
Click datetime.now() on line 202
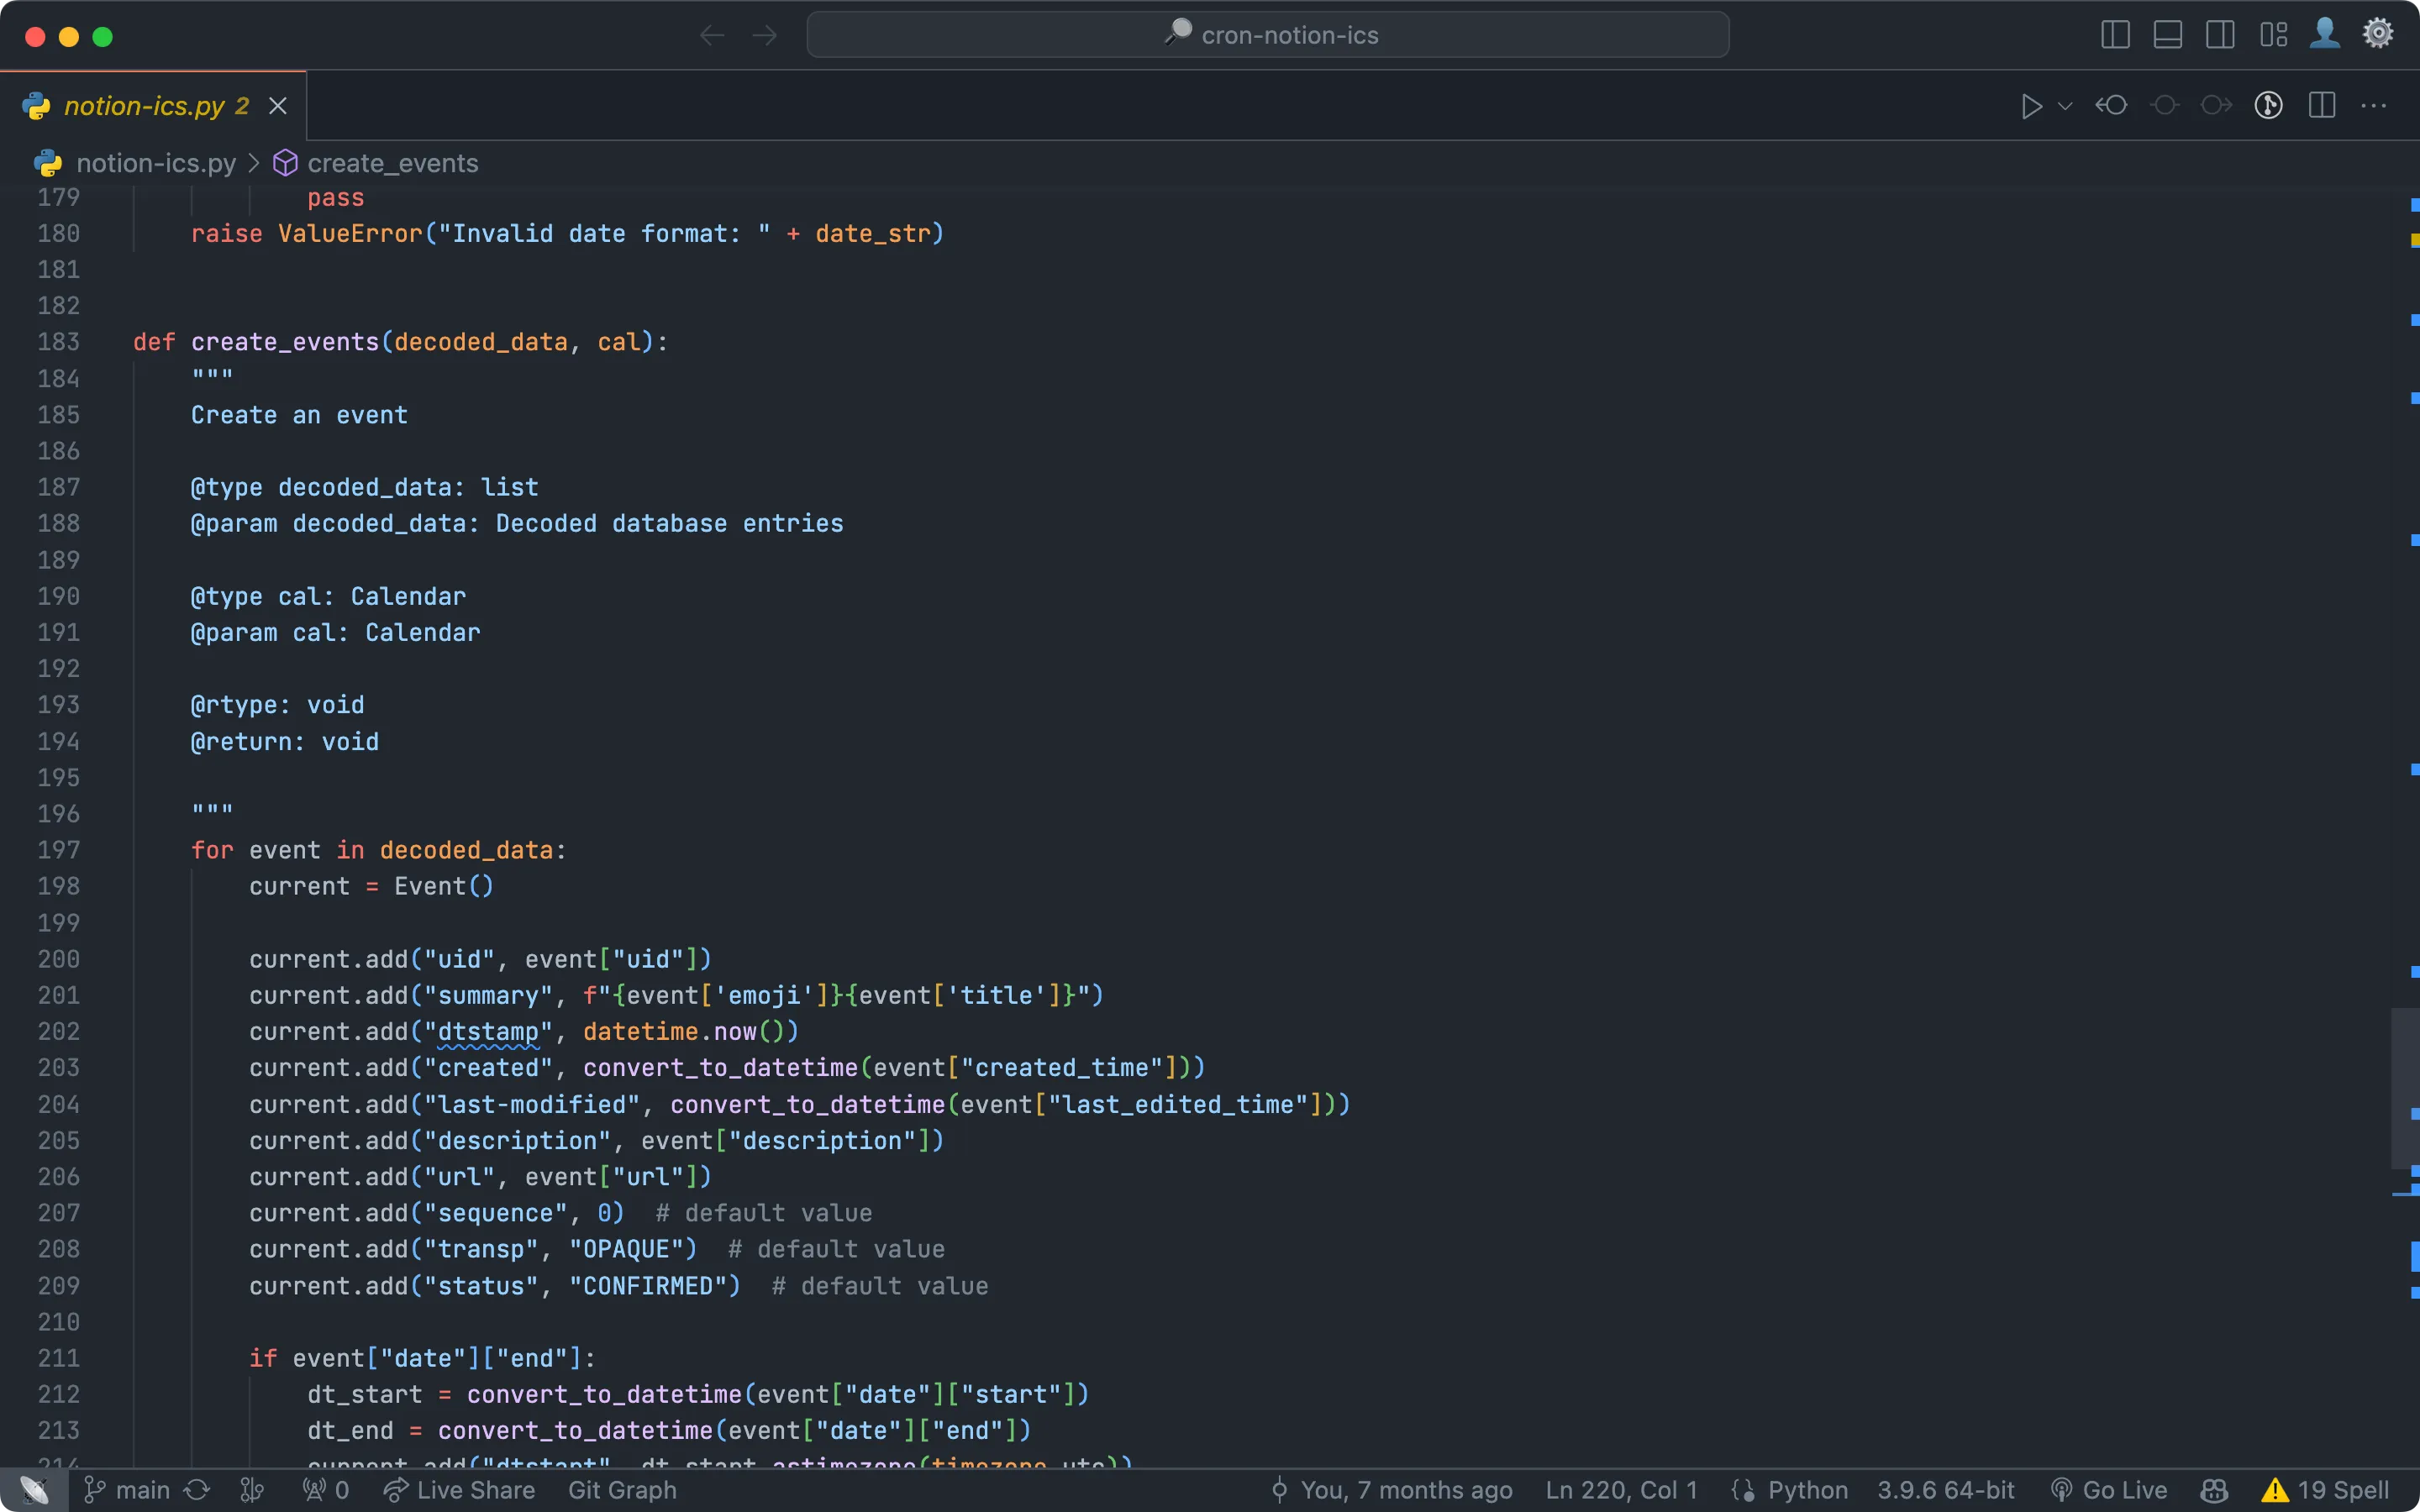(x=691, y=1031)
